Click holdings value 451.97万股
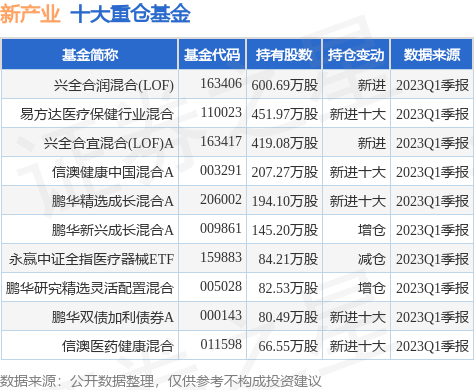Viewport: 474px width, 390px height. pos(285,114)
